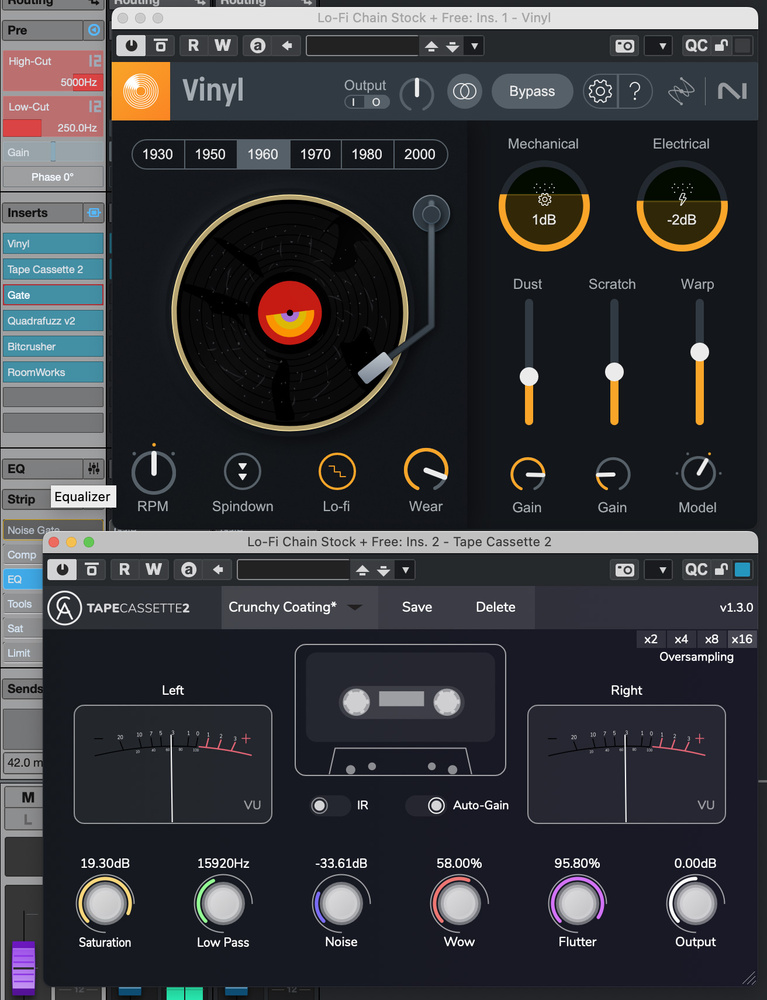Screen dimensions: 767x1000
Task: Click Tape Cassette 2 snapshot camera icon
Action: click(x=625, y=570)
